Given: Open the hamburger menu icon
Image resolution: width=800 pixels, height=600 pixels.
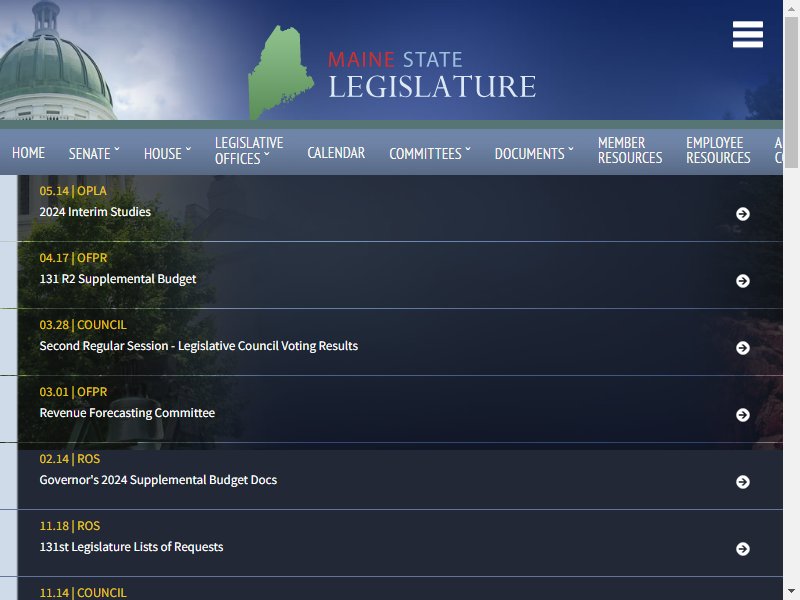Looking at the screenshot, I should coord(747,34).
